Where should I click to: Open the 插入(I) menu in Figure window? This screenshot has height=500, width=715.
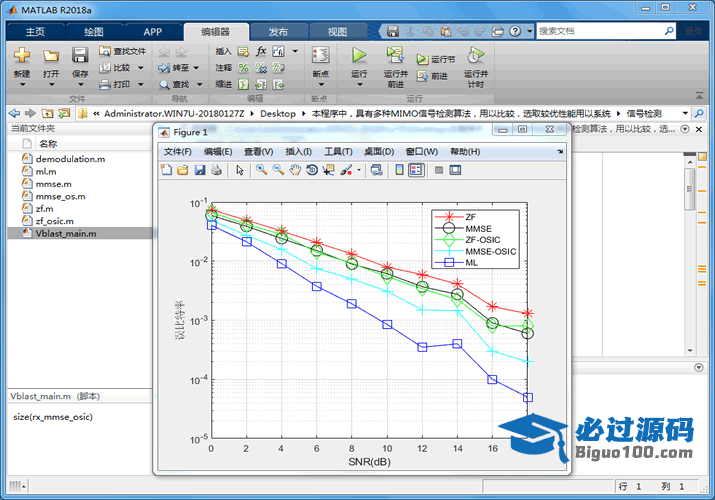pyautogui.click(x=298, y=151)
